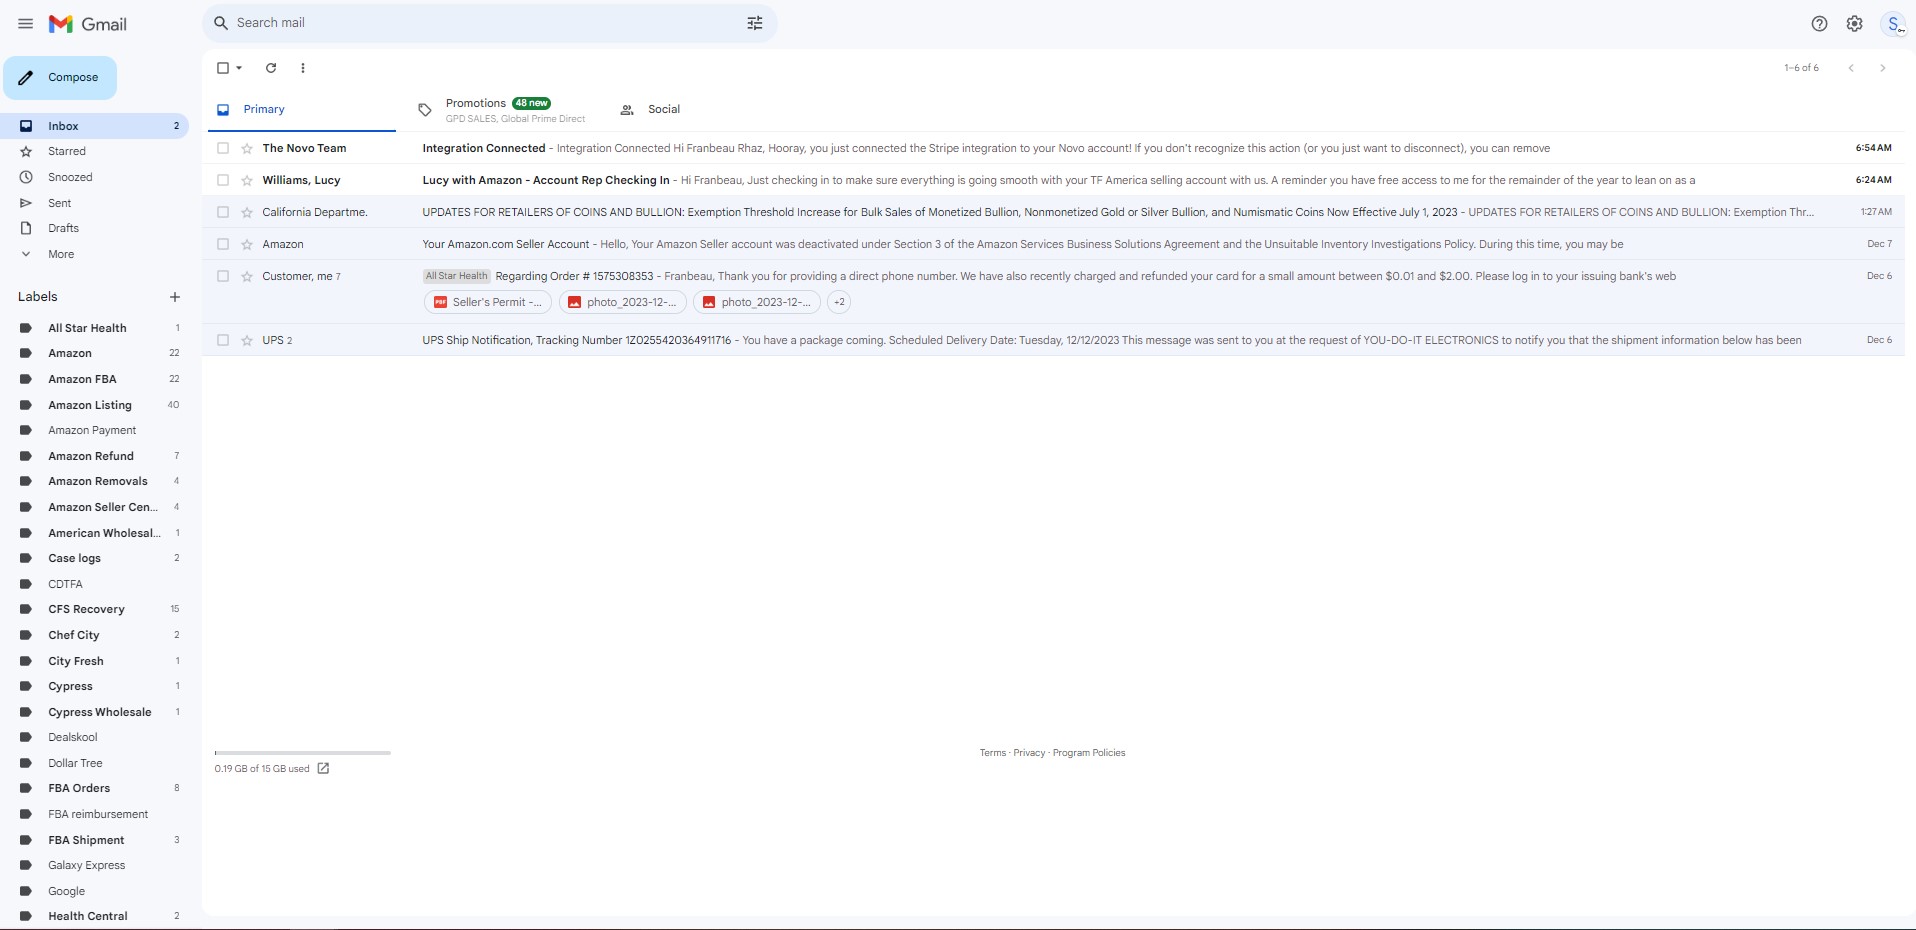Open the Snoozed folder

point(94,177)
